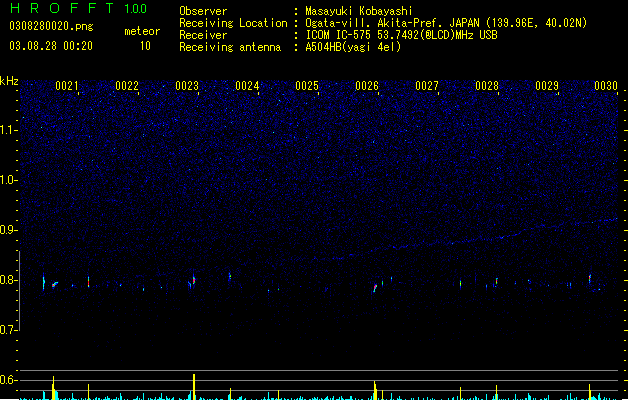Click the red meteor echo near 0026
The height and width of the screenshot is (400, 629).
(x=375, y=288)
